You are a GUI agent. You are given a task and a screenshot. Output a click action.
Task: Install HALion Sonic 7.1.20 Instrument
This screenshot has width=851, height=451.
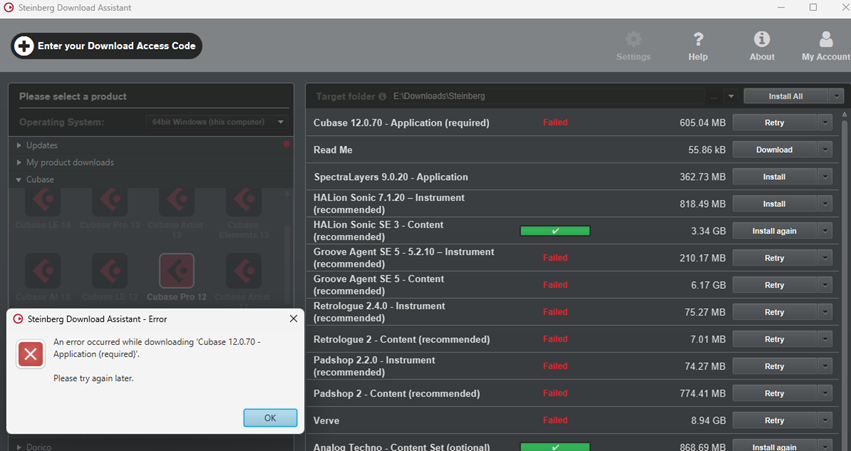click(774, 204)
